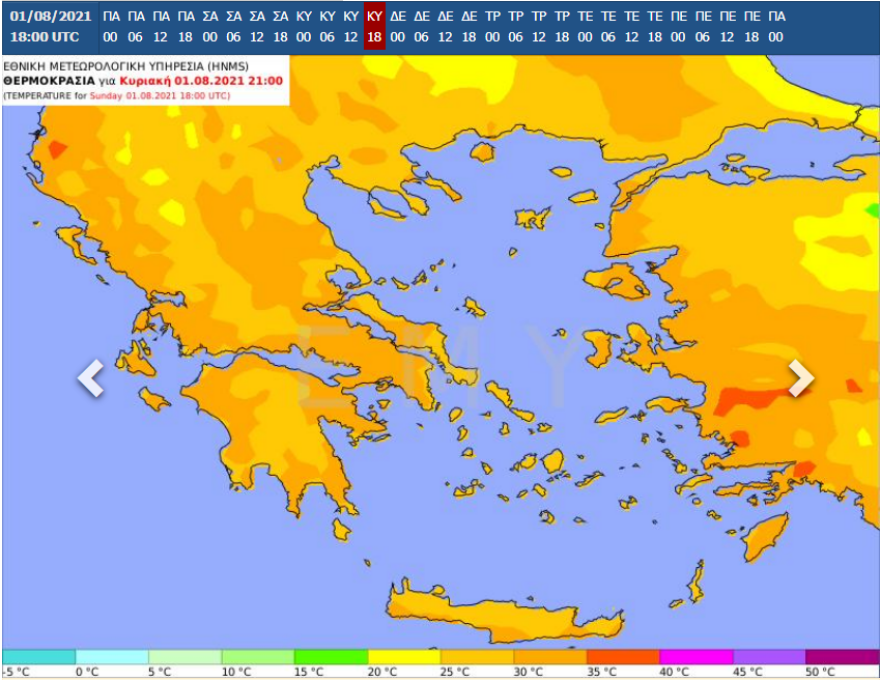Viewport: 880px width, 680px height.
Task: Pick ΤΡ 12 from the timeline
Action: click(540, 27)
